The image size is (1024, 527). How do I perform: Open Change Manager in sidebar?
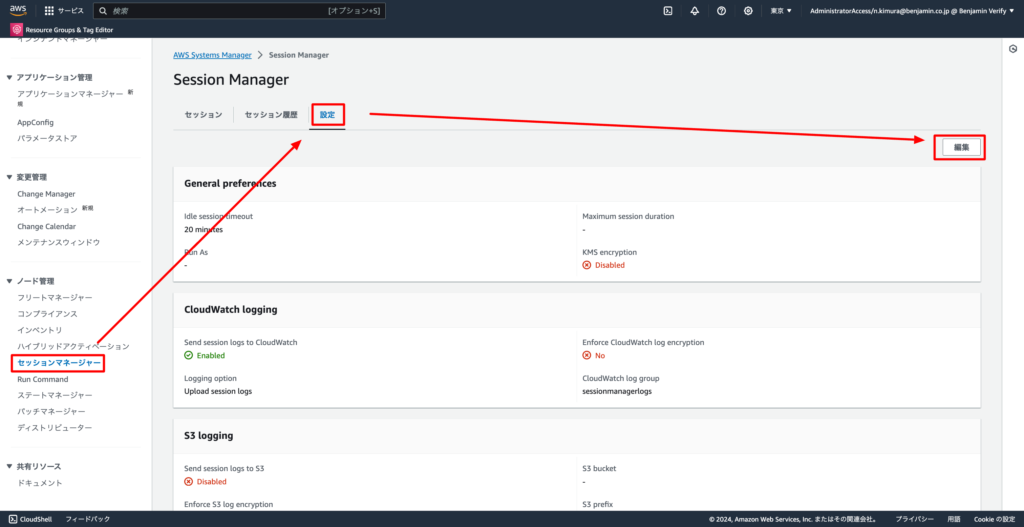pos(46,194)
